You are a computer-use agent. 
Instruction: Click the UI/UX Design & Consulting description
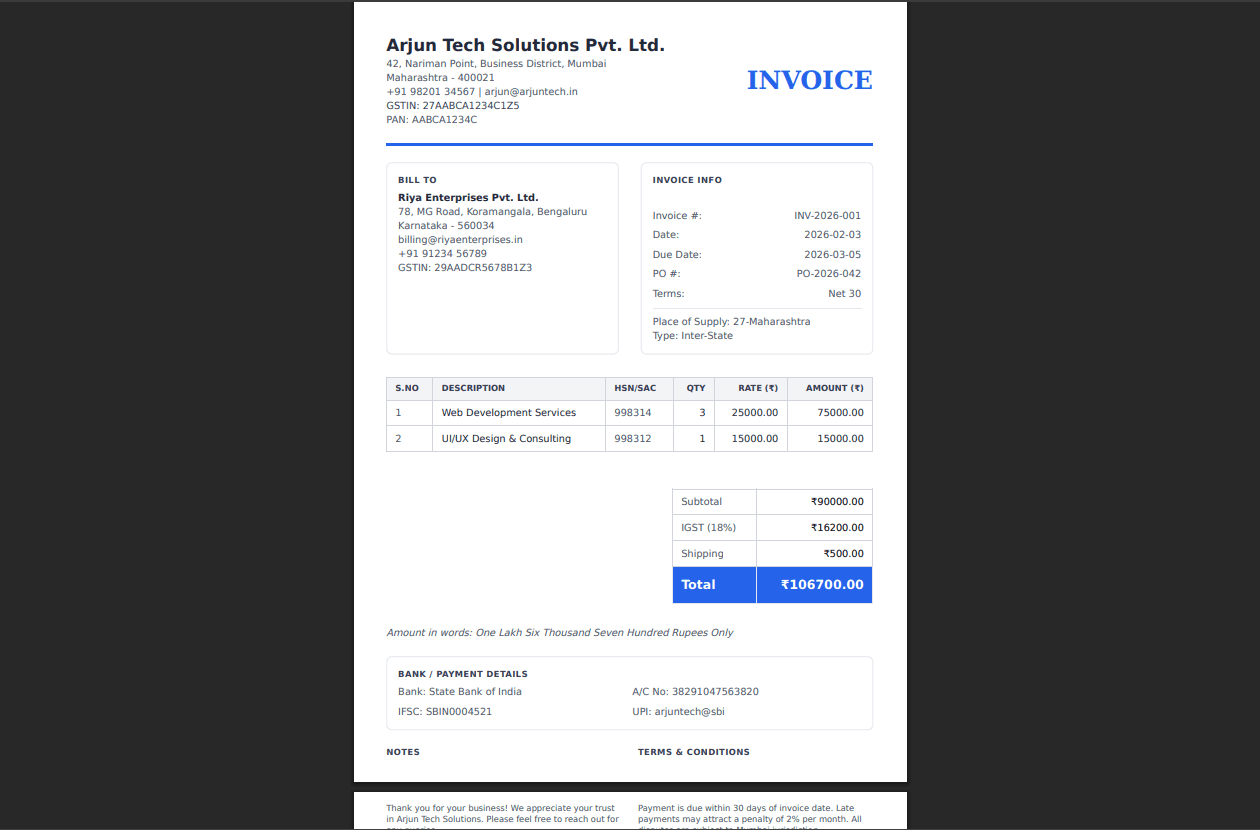[506, 438]
